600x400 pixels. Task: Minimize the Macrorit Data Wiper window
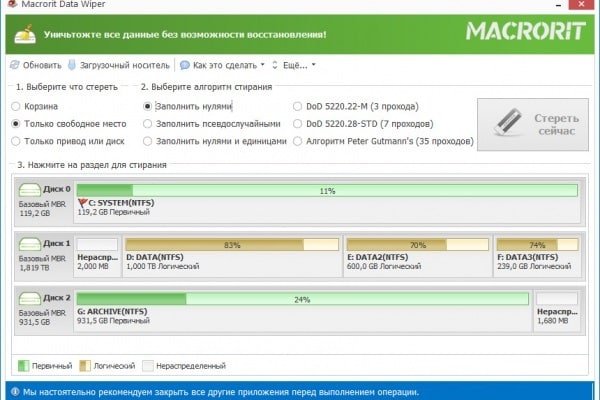[558, 5]
